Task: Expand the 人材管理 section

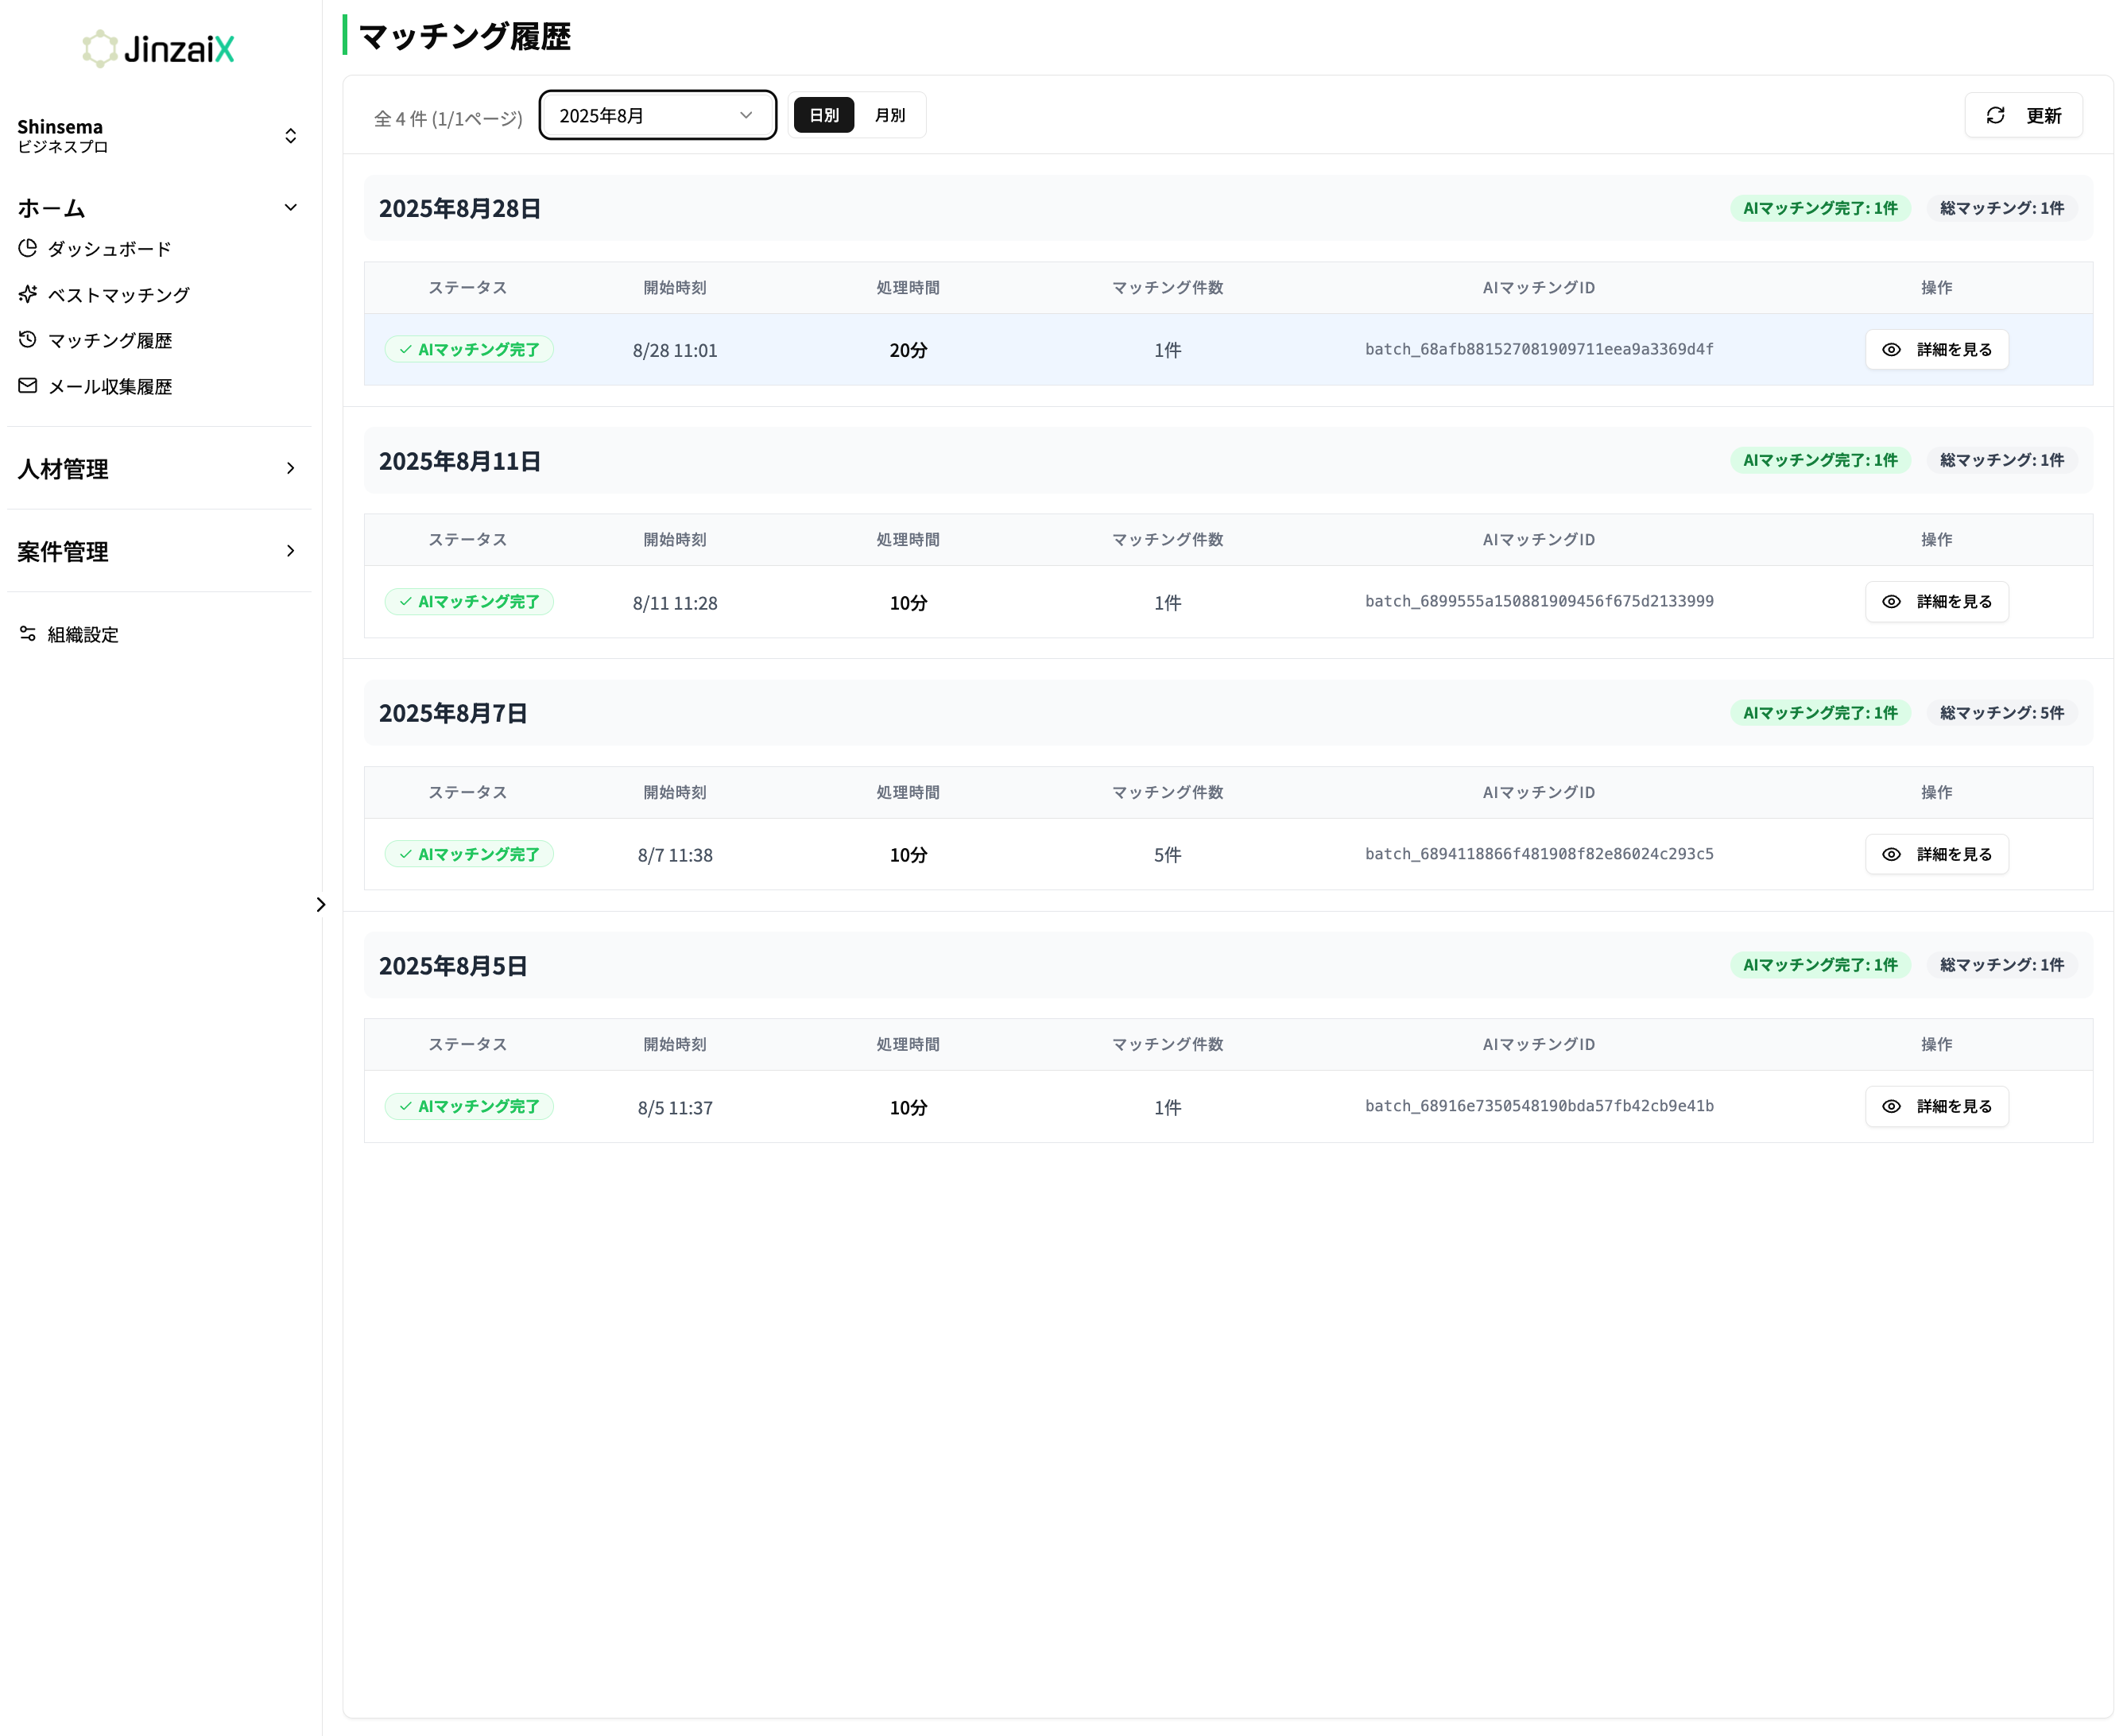Action: [x=159, y=469]
